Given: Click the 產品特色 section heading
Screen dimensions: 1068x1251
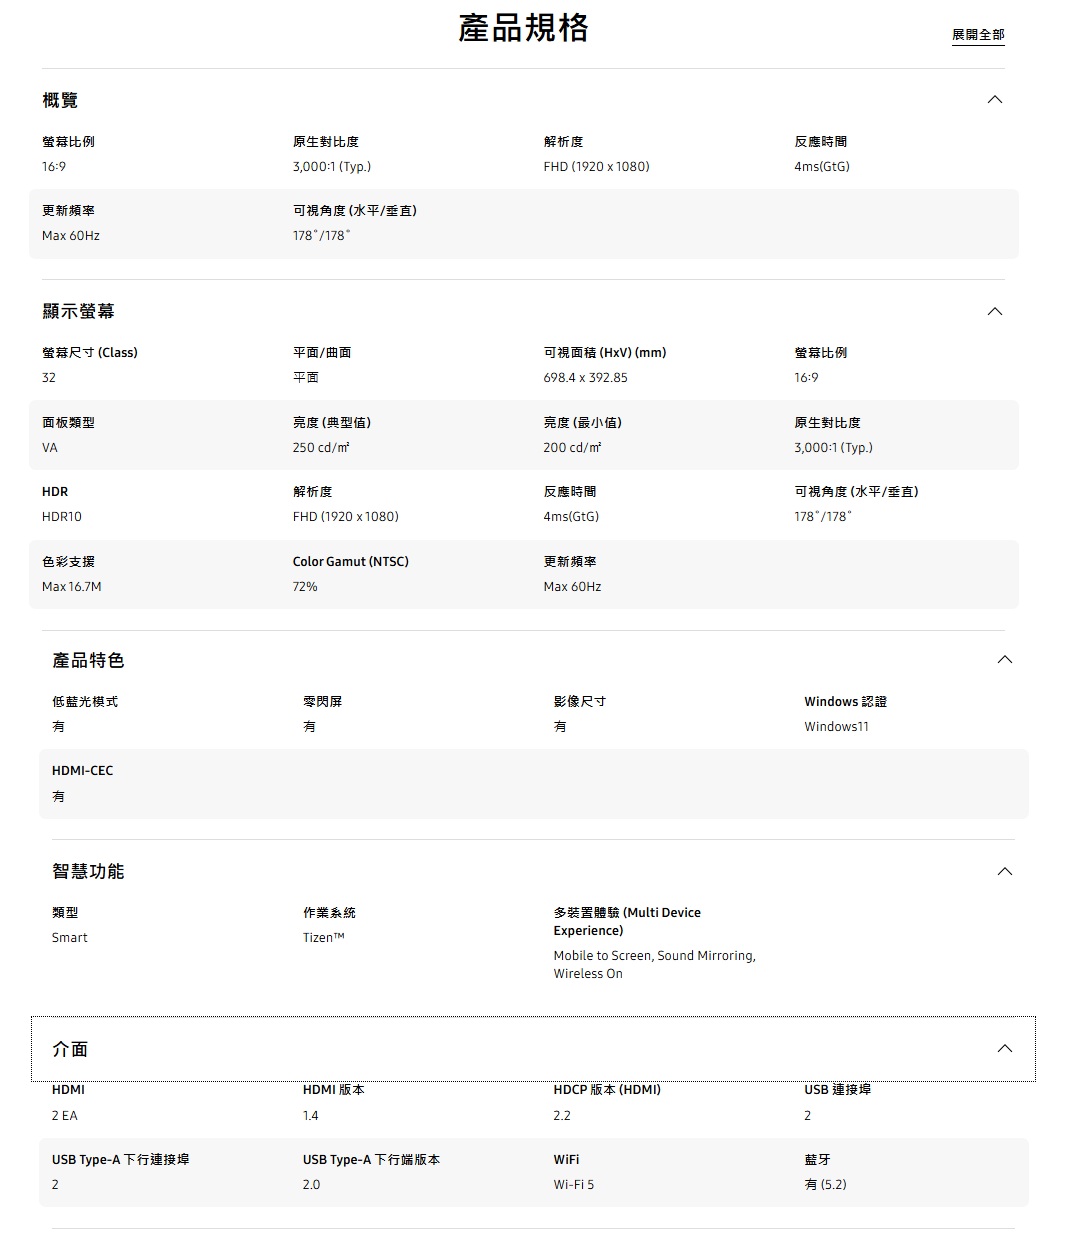Looking at the screenshot, I should point(88,660).
